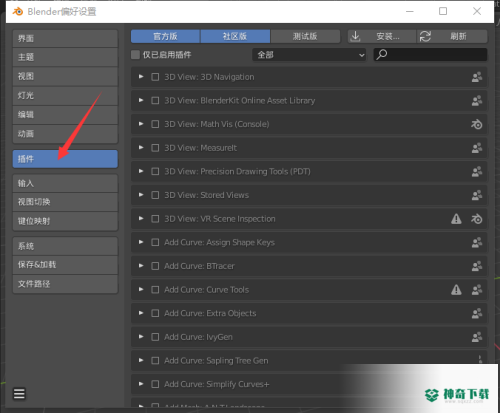Enable the BlenderKit Online Asset Library checkbox
This screenshot has height=413, width=500.
pos(155,101)
